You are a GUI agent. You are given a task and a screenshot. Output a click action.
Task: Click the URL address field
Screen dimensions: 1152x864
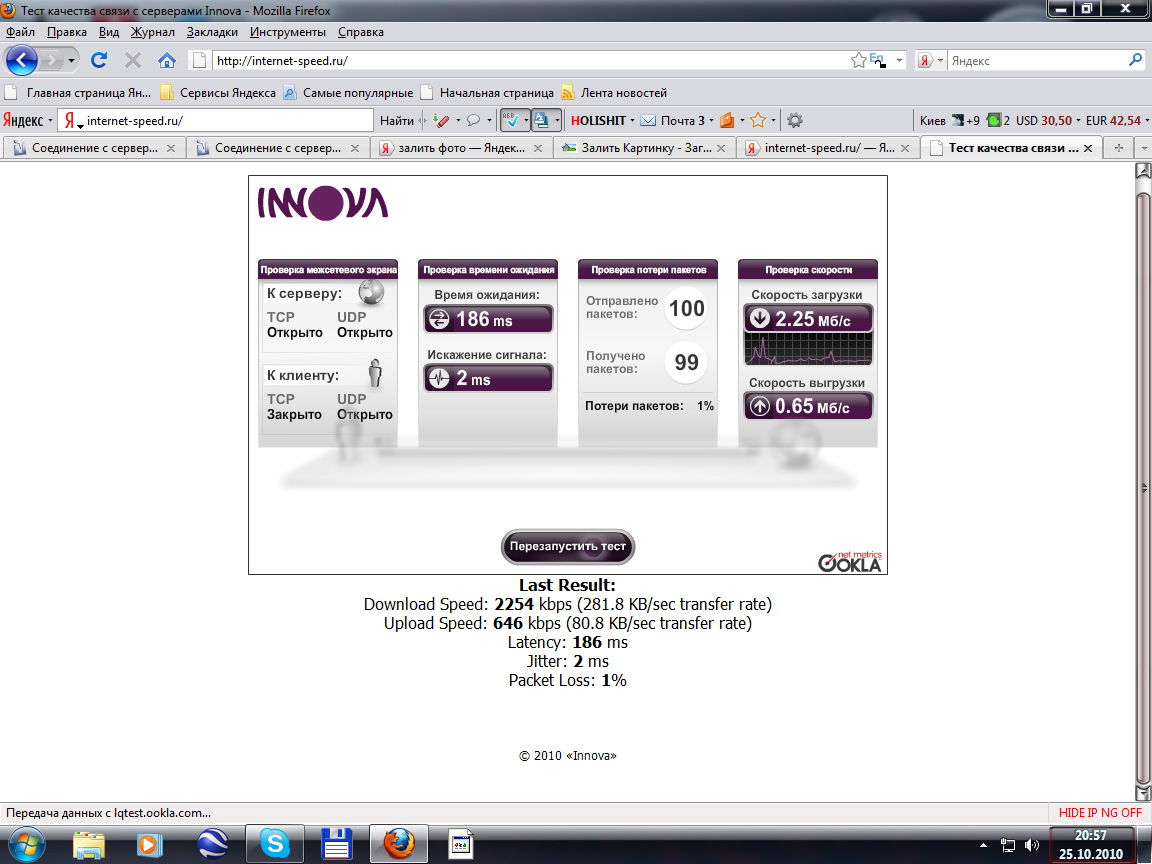point(529,60)
